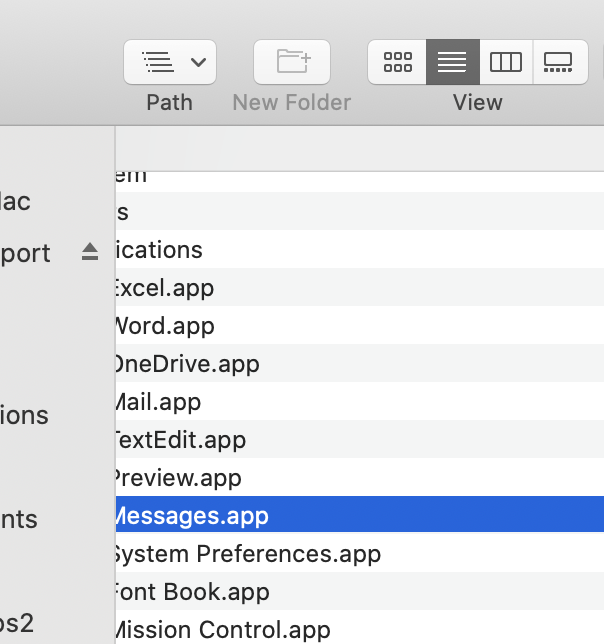Open sidebar item ending in 'nts'
The height and width of the screenshot is (644, 604).
[x=18, y=519]
